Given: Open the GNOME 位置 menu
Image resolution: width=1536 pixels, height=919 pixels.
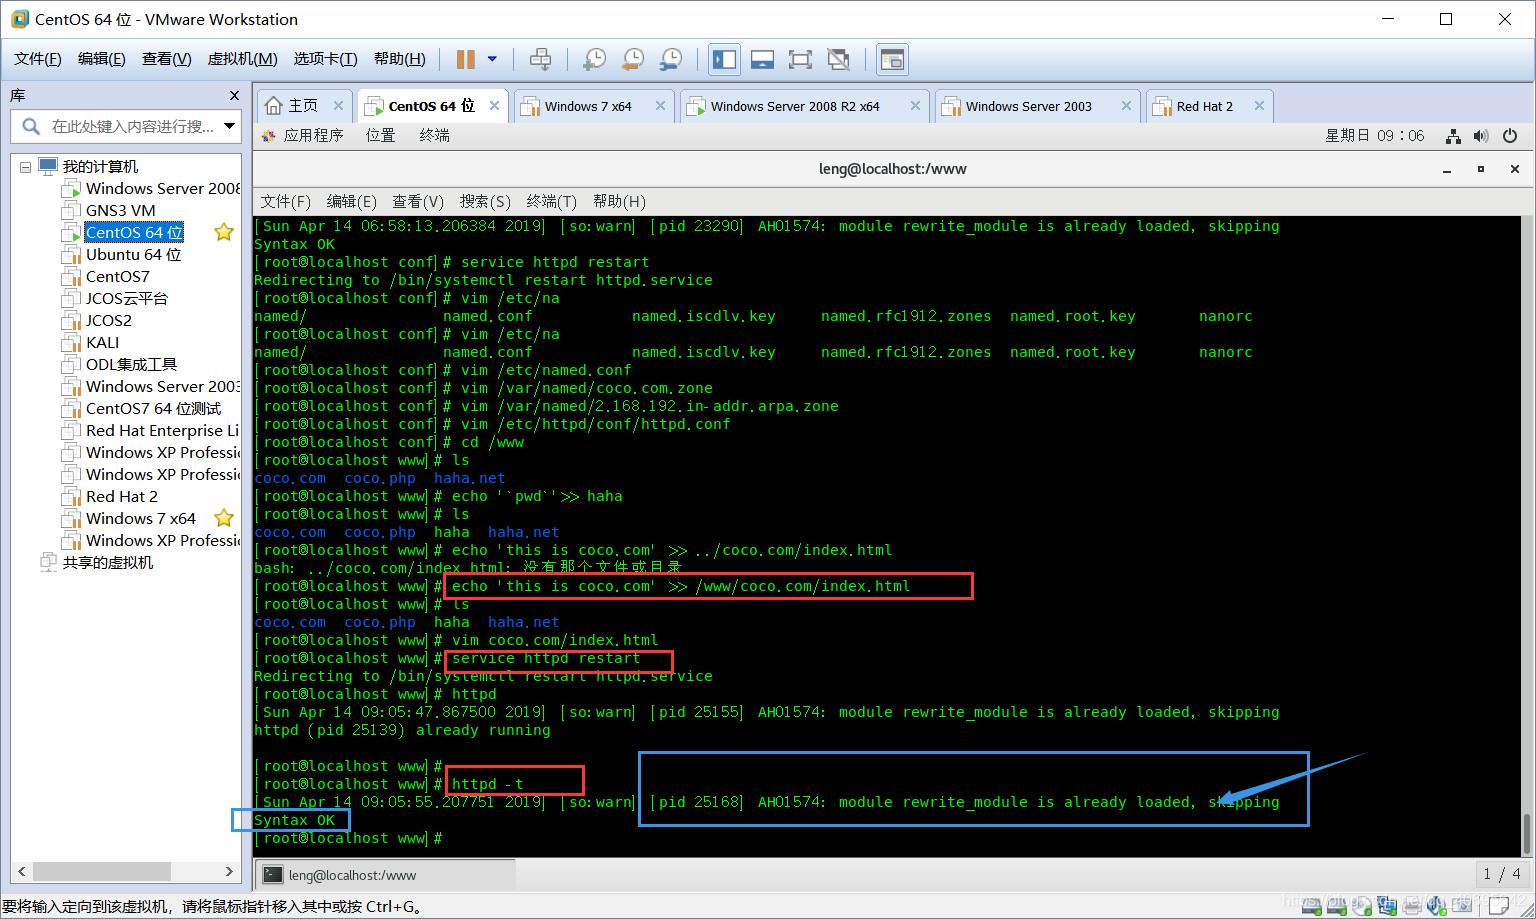Looking at the screenshot, I should click(x=380, y=135).
